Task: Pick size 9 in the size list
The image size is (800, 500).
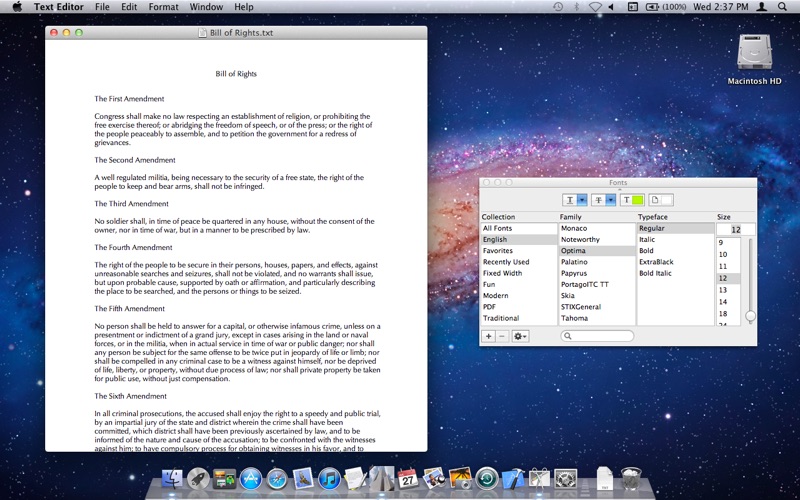Action: 729,243
